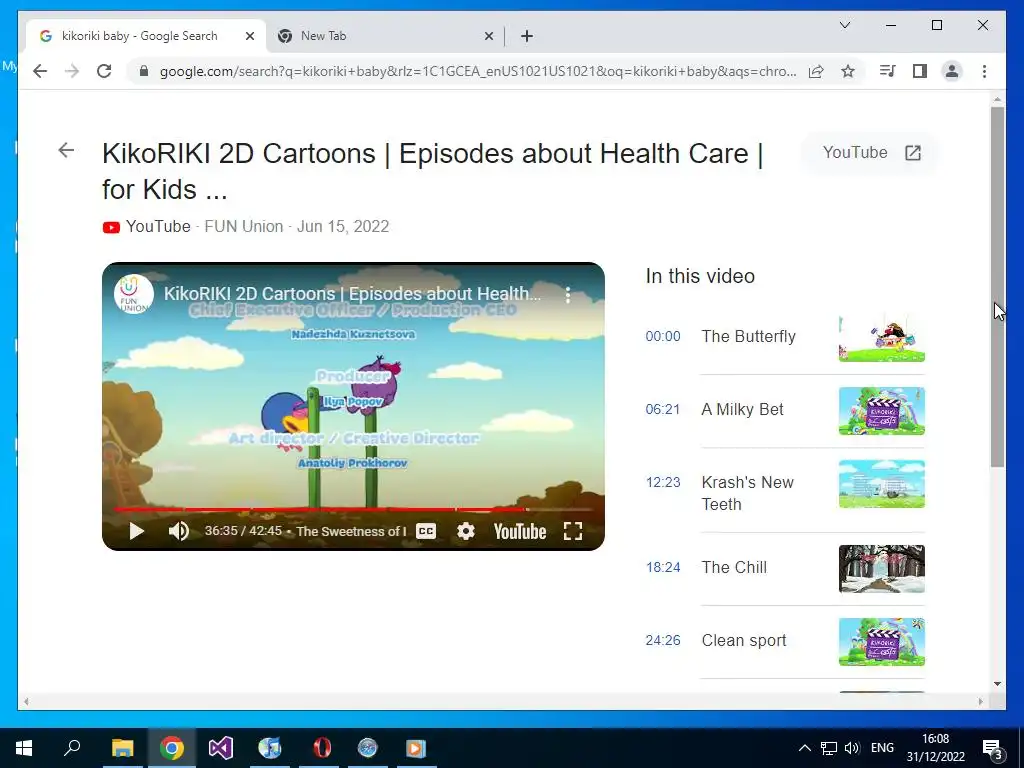This screenshot has height=768, width=1024.
Task: Open the Chrome side panel
Action: [920, 71]
